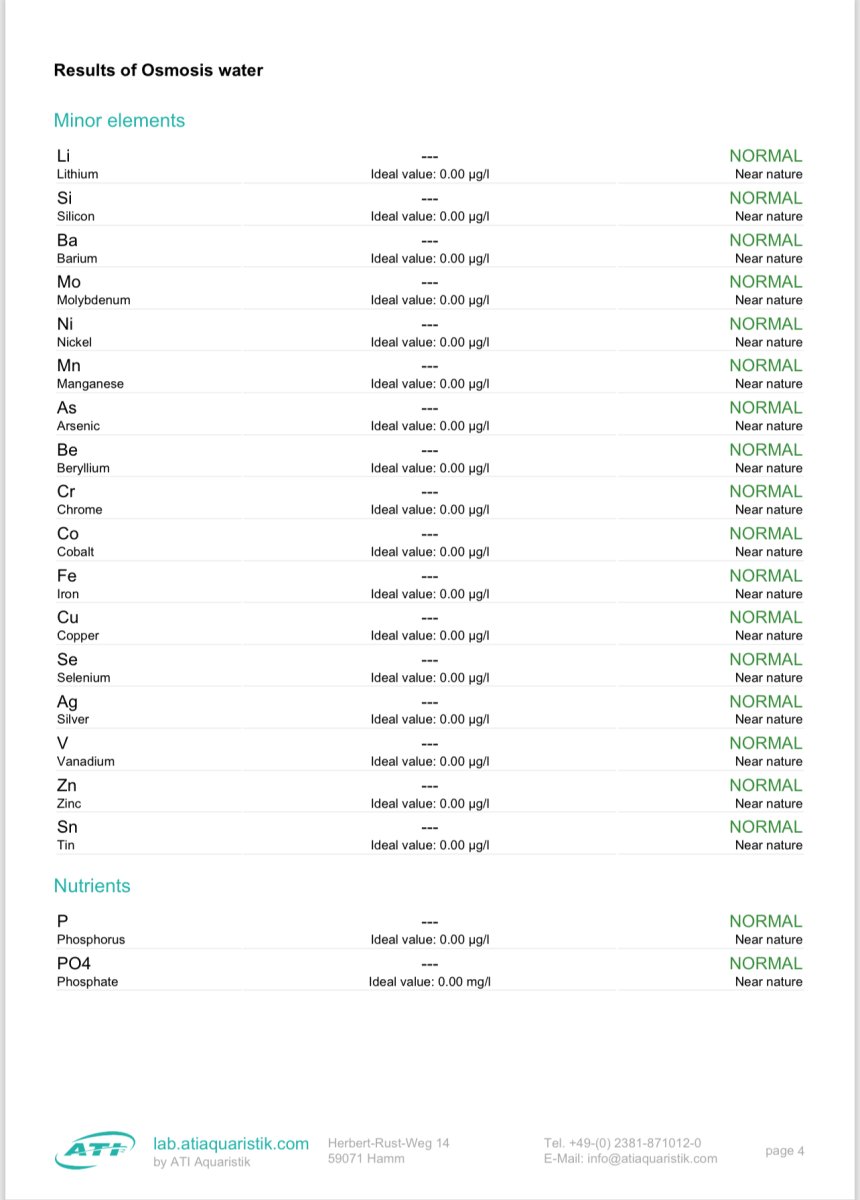Click the page 4 indicator in the footer
The height and width of the screenshot is (1200, 860).
coord(784,1151)
